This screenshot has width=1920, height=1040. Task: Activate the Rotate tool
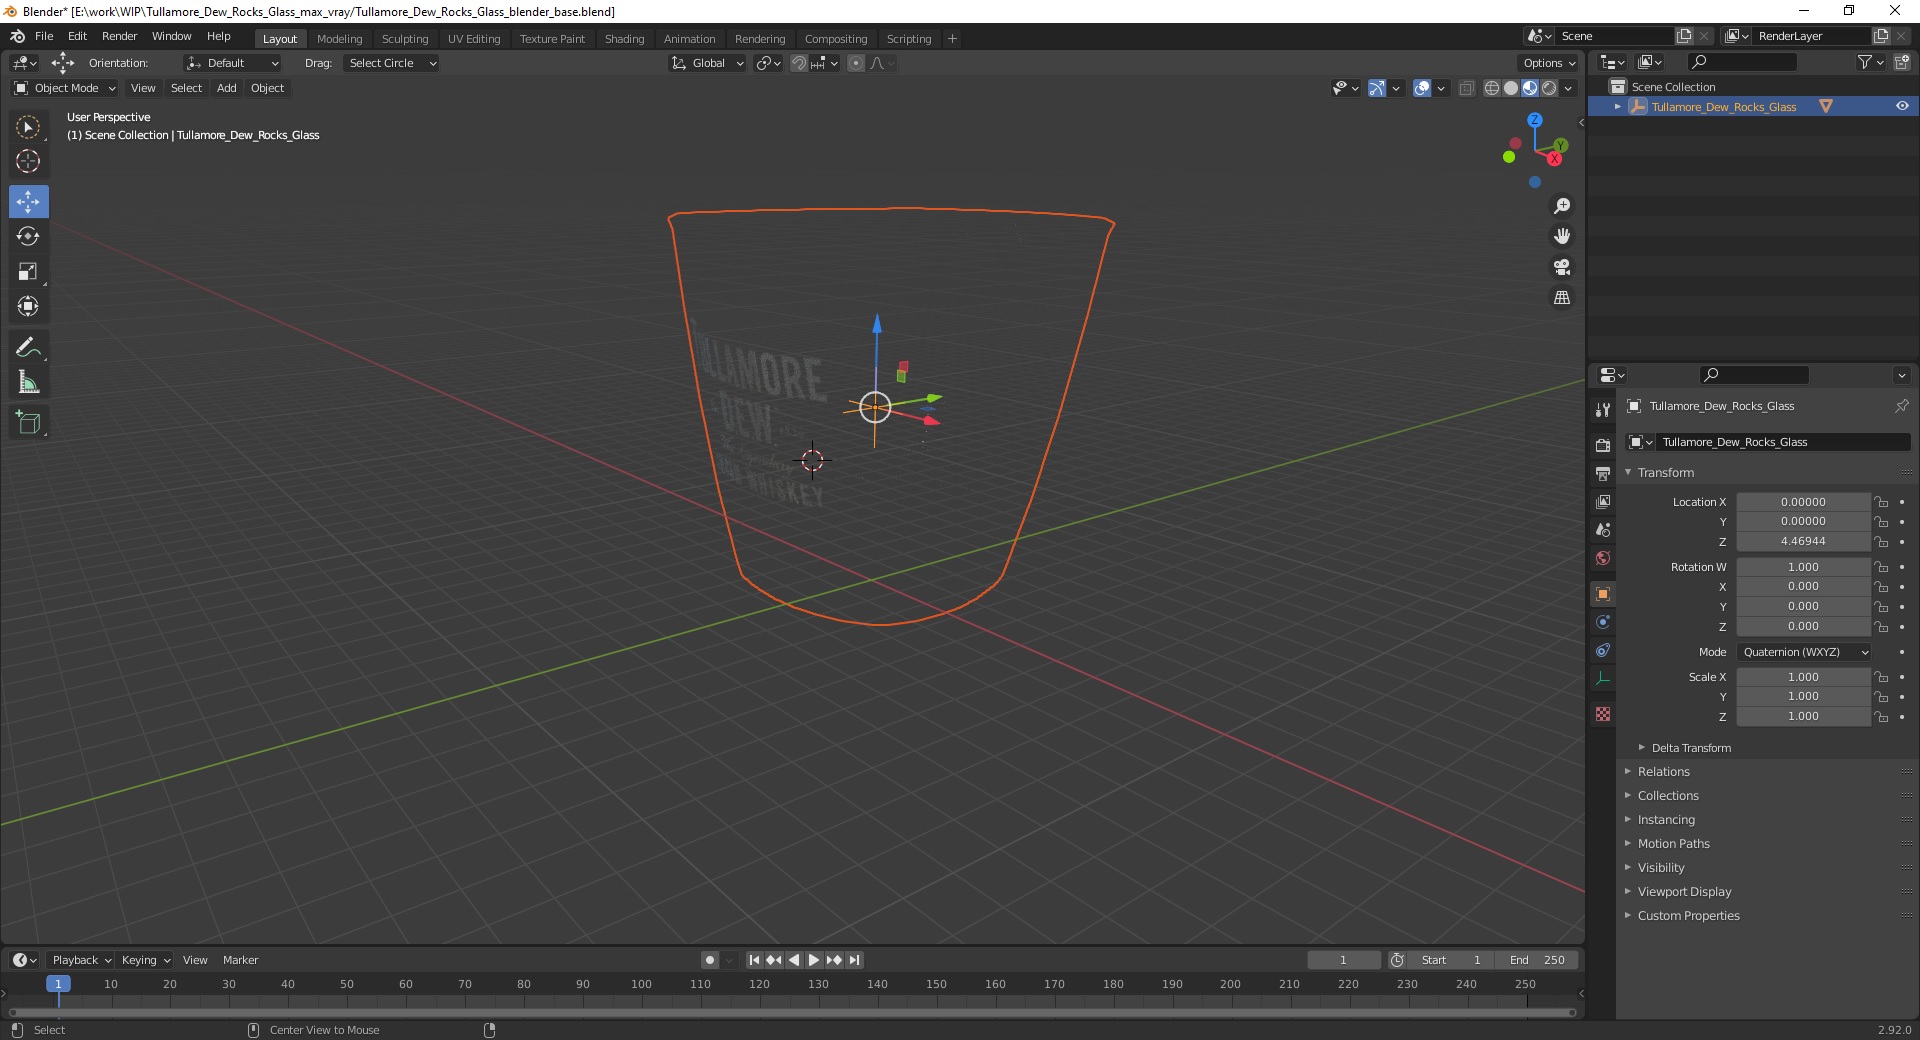(28, 236)
